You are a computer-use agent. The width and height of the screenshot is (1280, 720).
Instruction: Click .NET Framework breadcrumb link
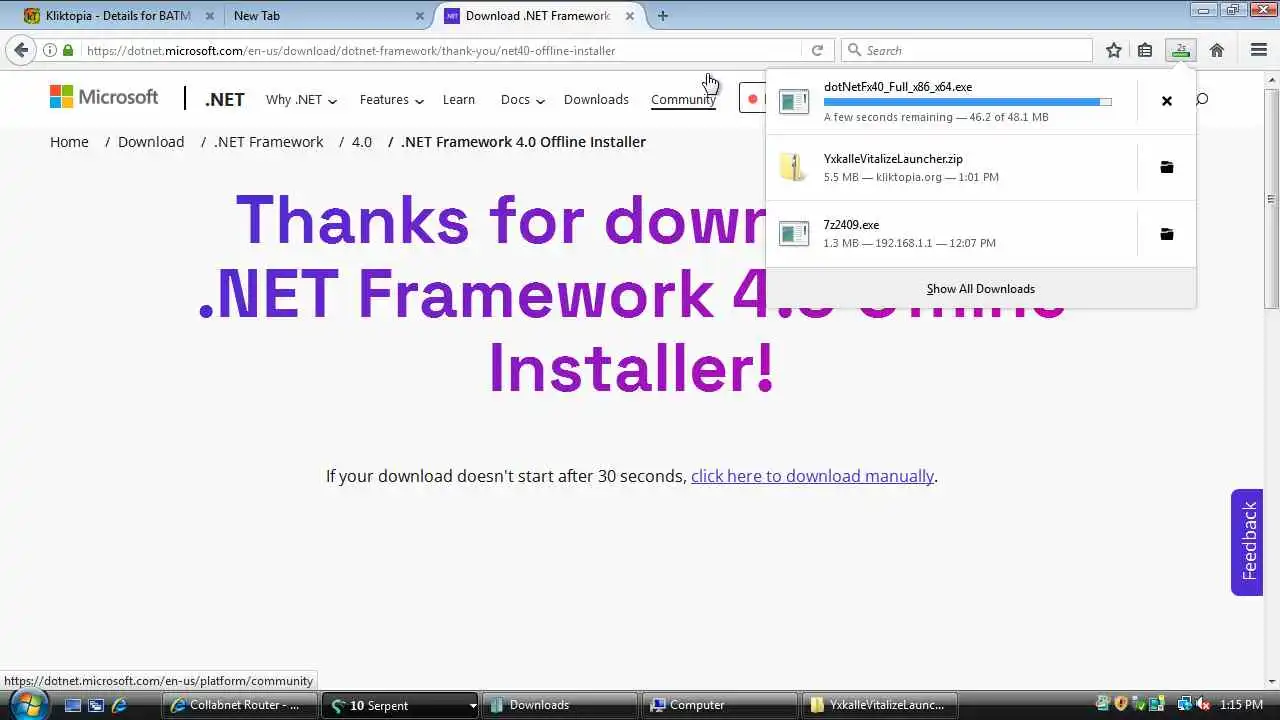(x=269, y=142)
